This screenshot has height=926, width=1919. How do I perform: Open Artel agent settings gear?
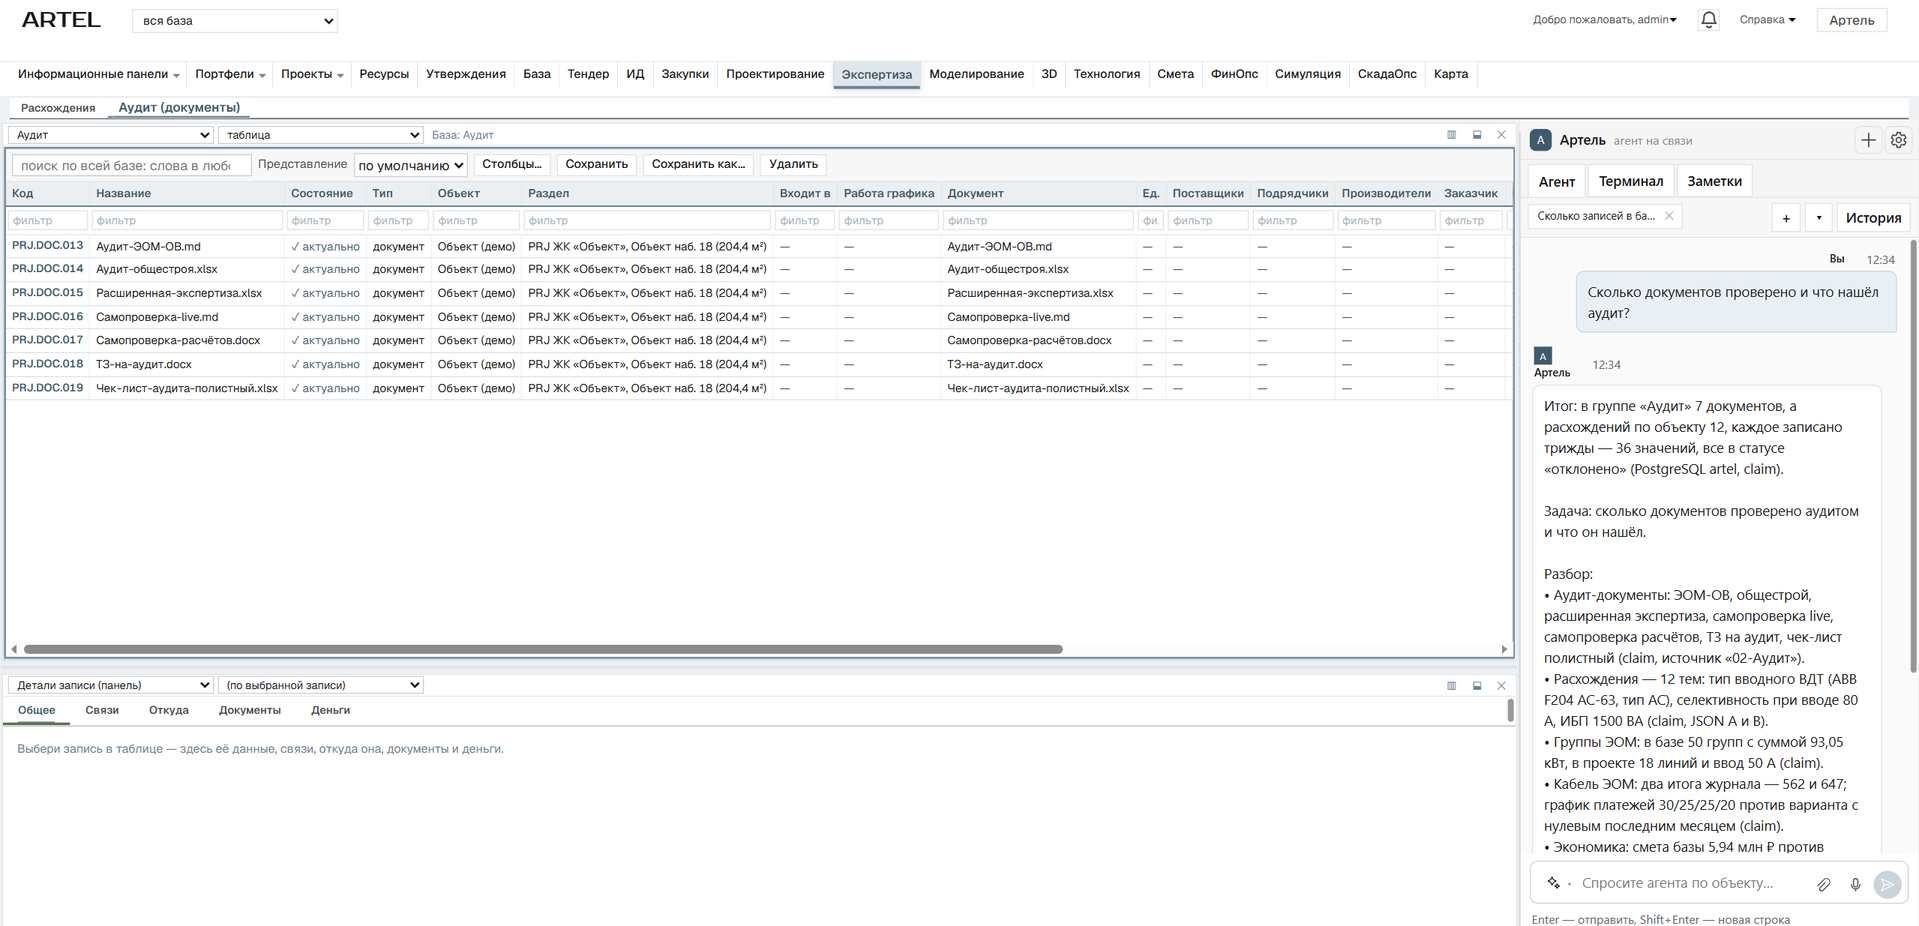pyautogui.click(x=1898, y=141)
